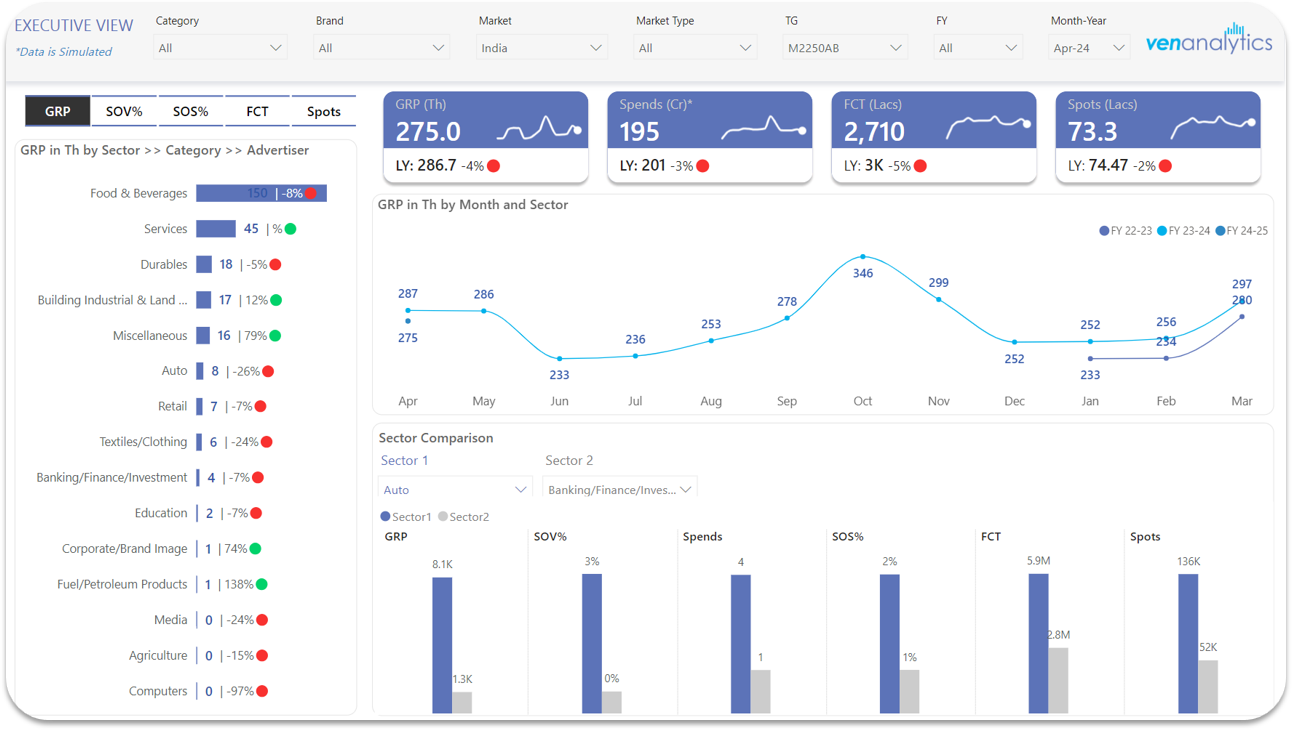
Task: Switch to the SOV% tab
Action: (x=124, y=111)
